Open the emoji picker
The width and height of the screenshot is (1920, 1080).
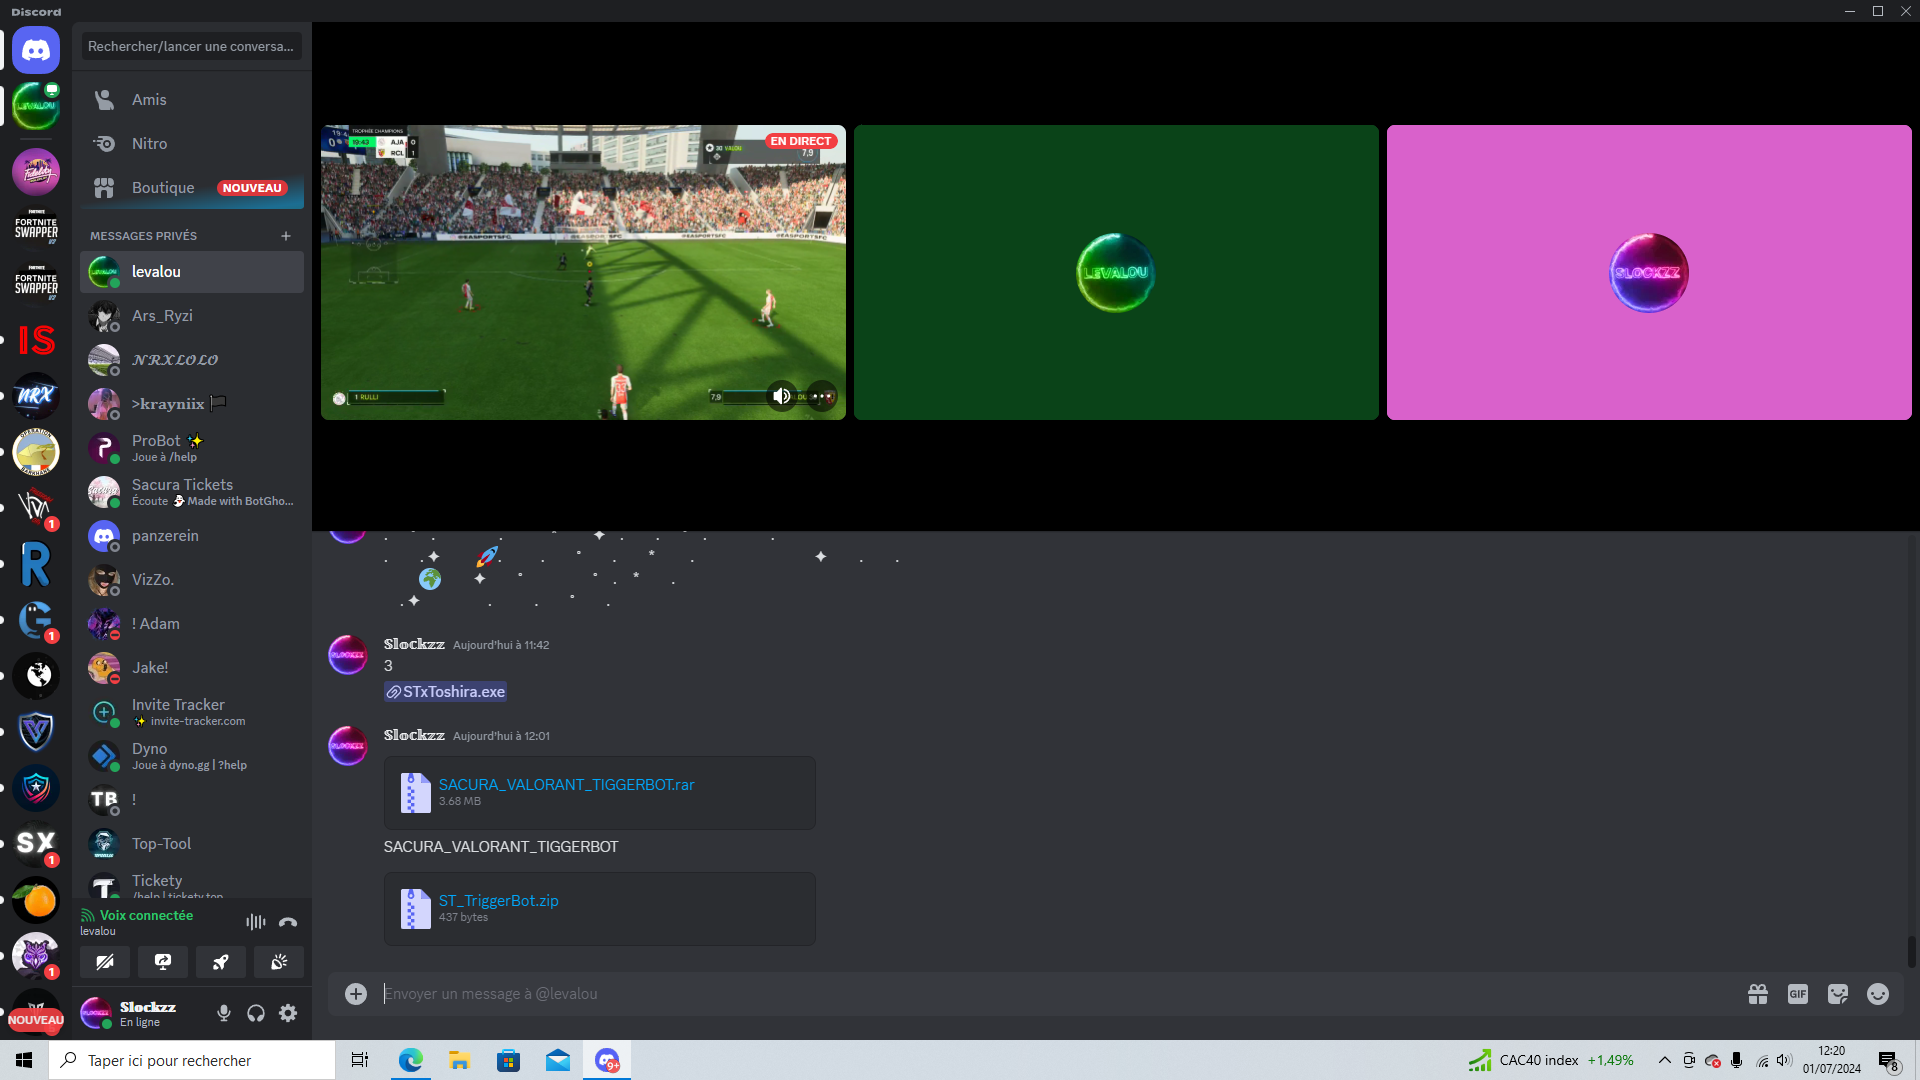1878,993
